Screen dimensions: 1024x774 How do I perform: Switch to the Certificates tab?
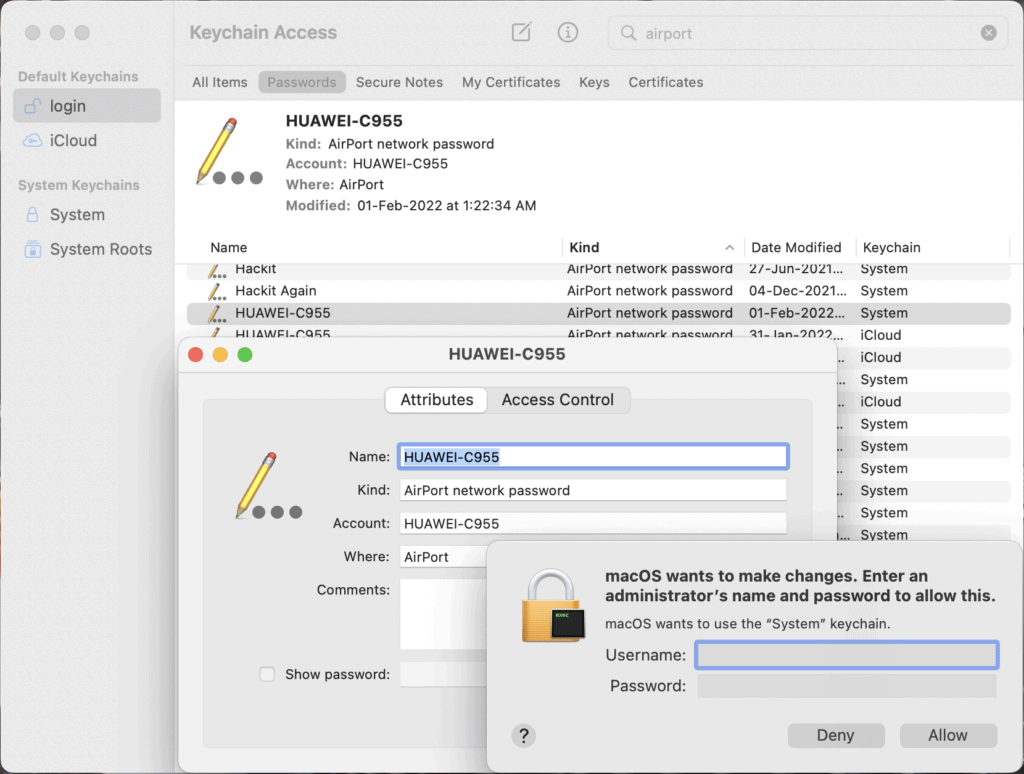pyautogui.click(x=665, y=82)
